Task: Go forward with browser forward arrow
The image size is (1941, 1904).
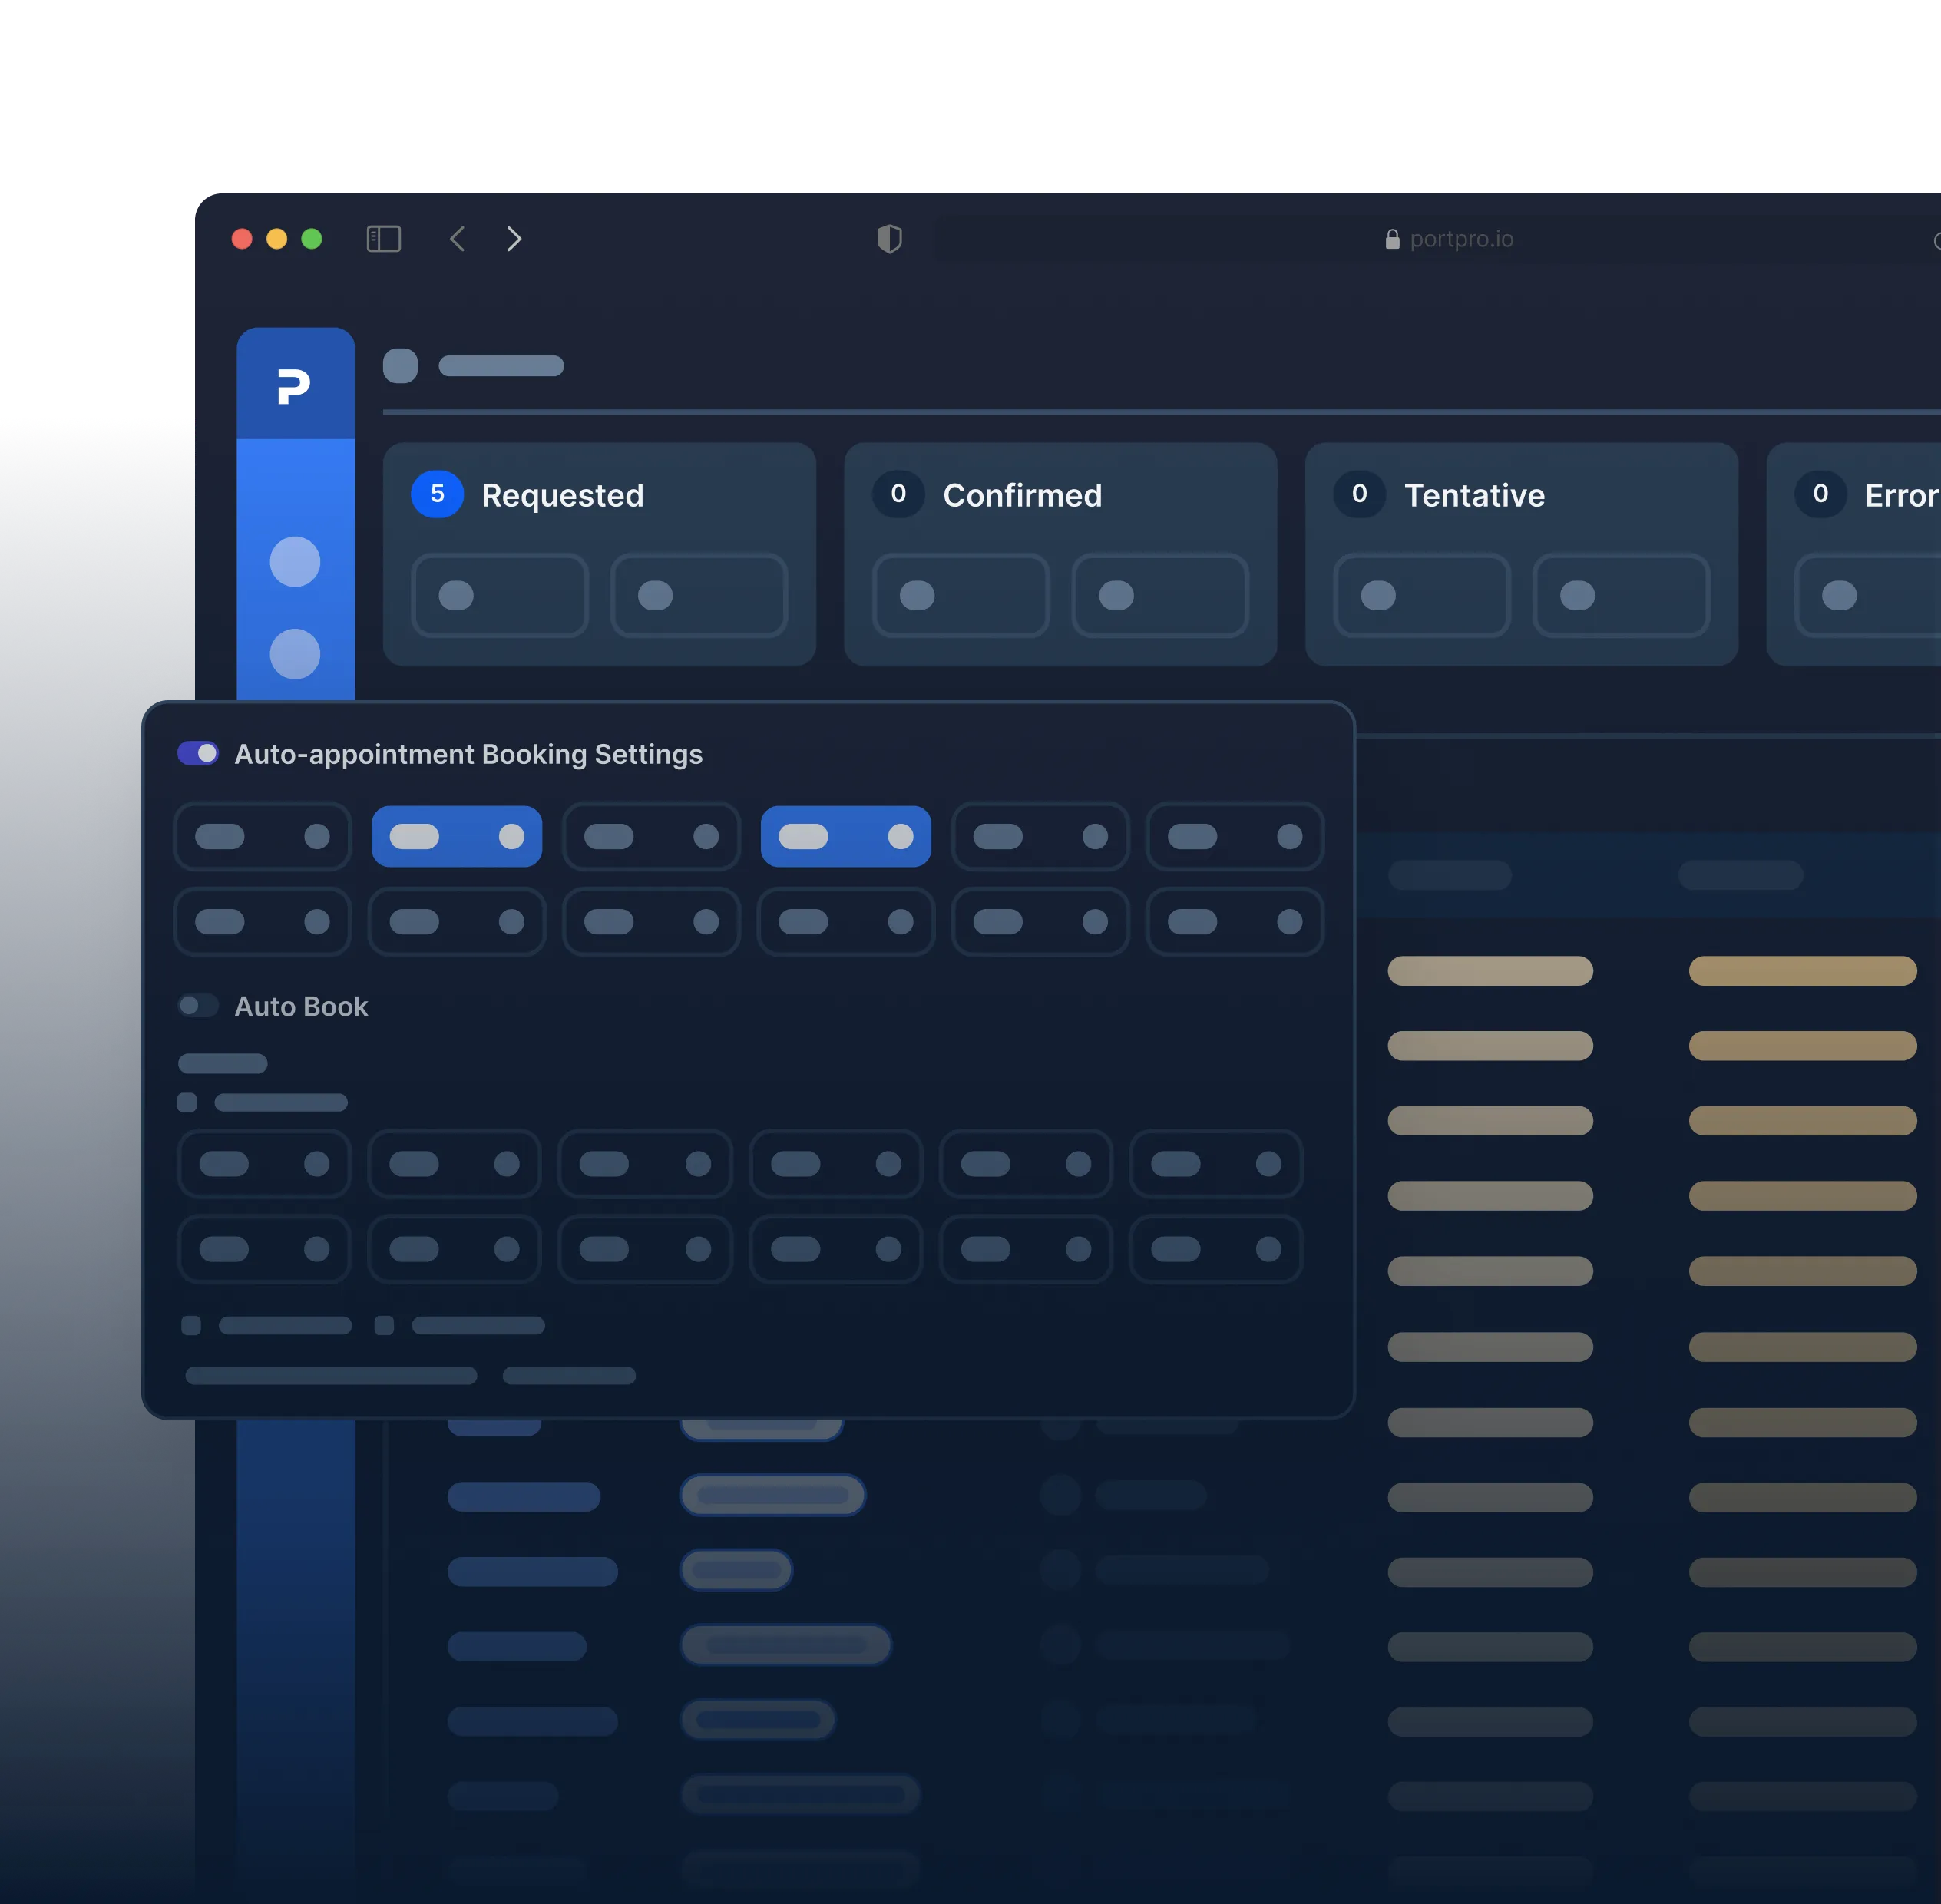Action: (x=514, y=239)
